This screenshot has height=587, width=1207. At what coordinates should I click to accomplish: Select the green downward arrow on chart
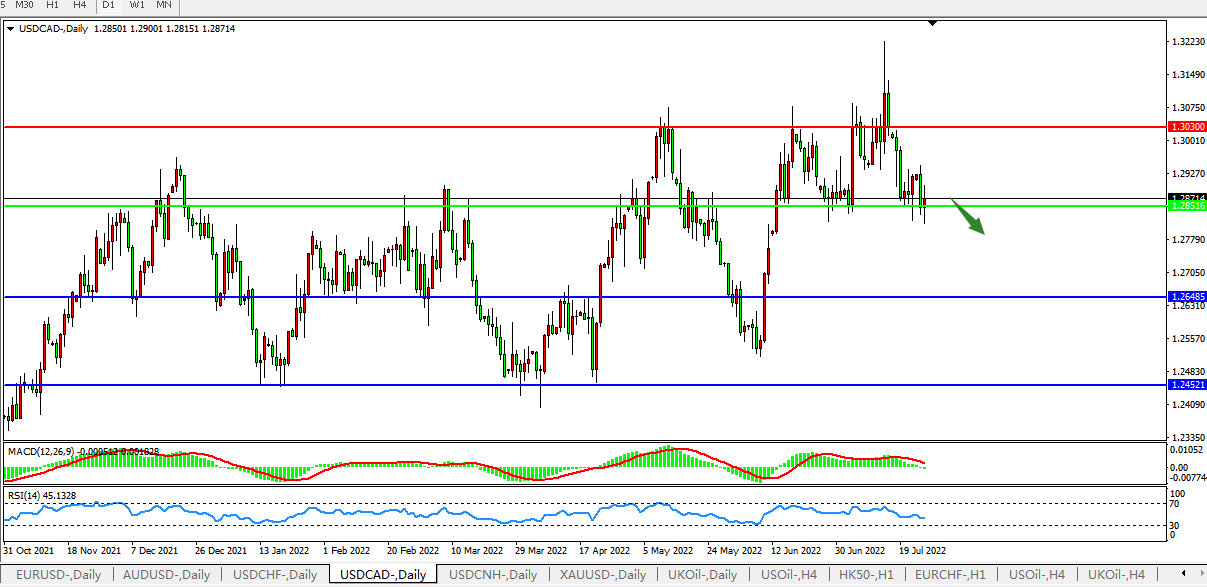click(x=968, y=216)
